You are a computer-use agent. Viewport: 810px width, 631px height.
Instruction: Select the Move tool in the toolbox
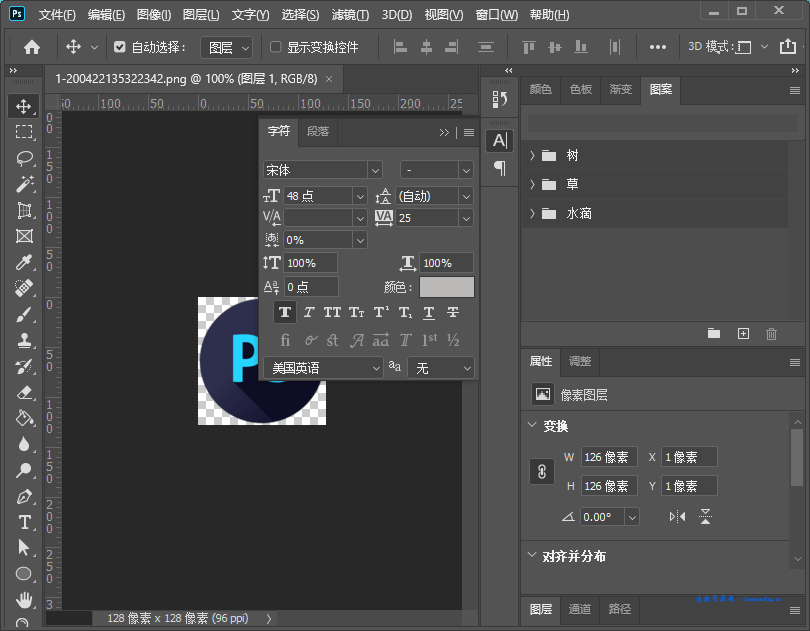pos(23,106)
